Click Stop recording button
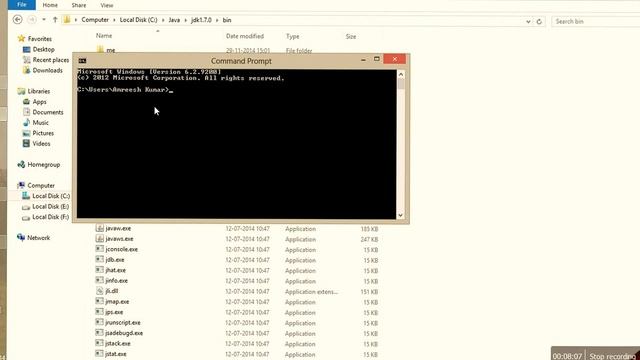 [613, 356]
